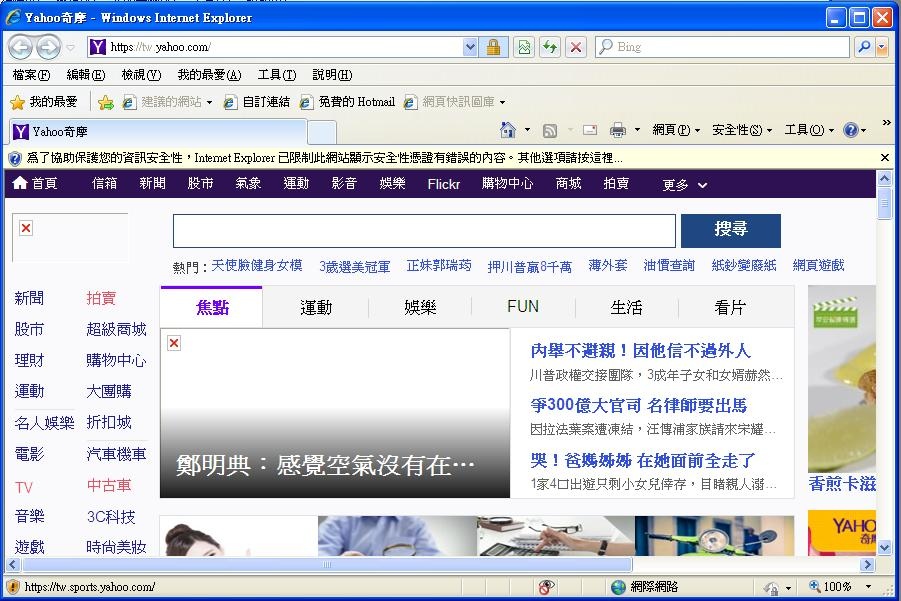Screen dimensions: 901x601
Task: Open the blank new tab button
Action: coord(322,132)
